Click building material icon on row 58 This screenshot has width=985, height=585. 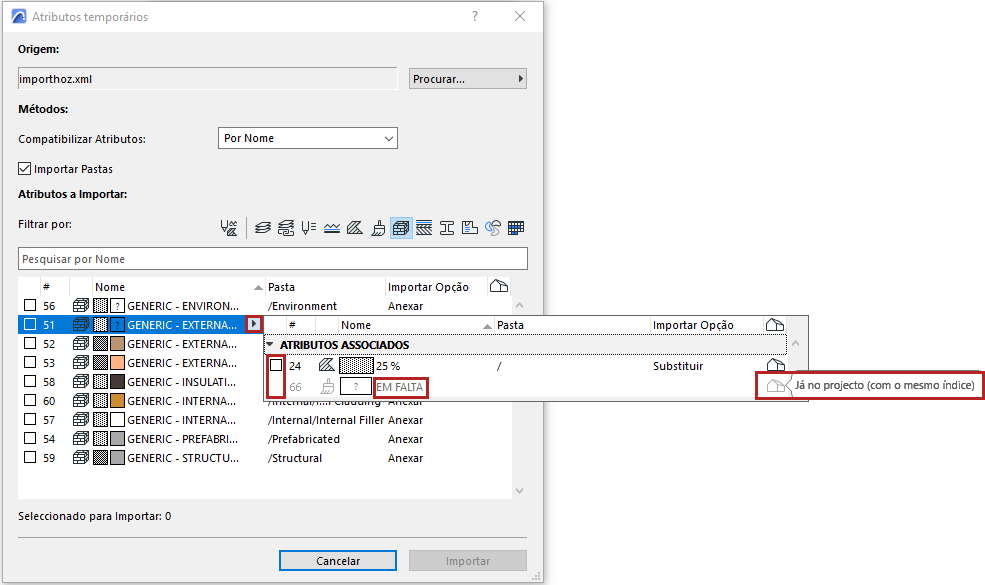click(80, 381)
